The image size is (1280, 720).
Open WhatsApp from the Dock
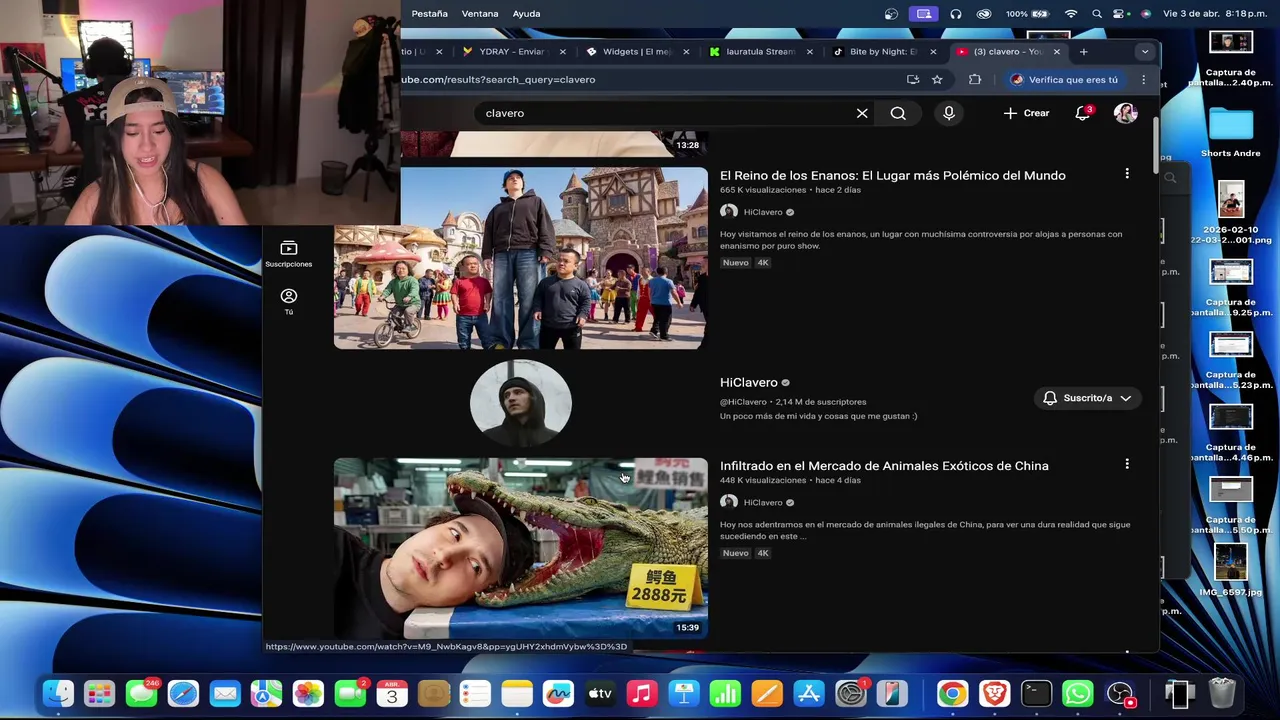click(1078, 693)
